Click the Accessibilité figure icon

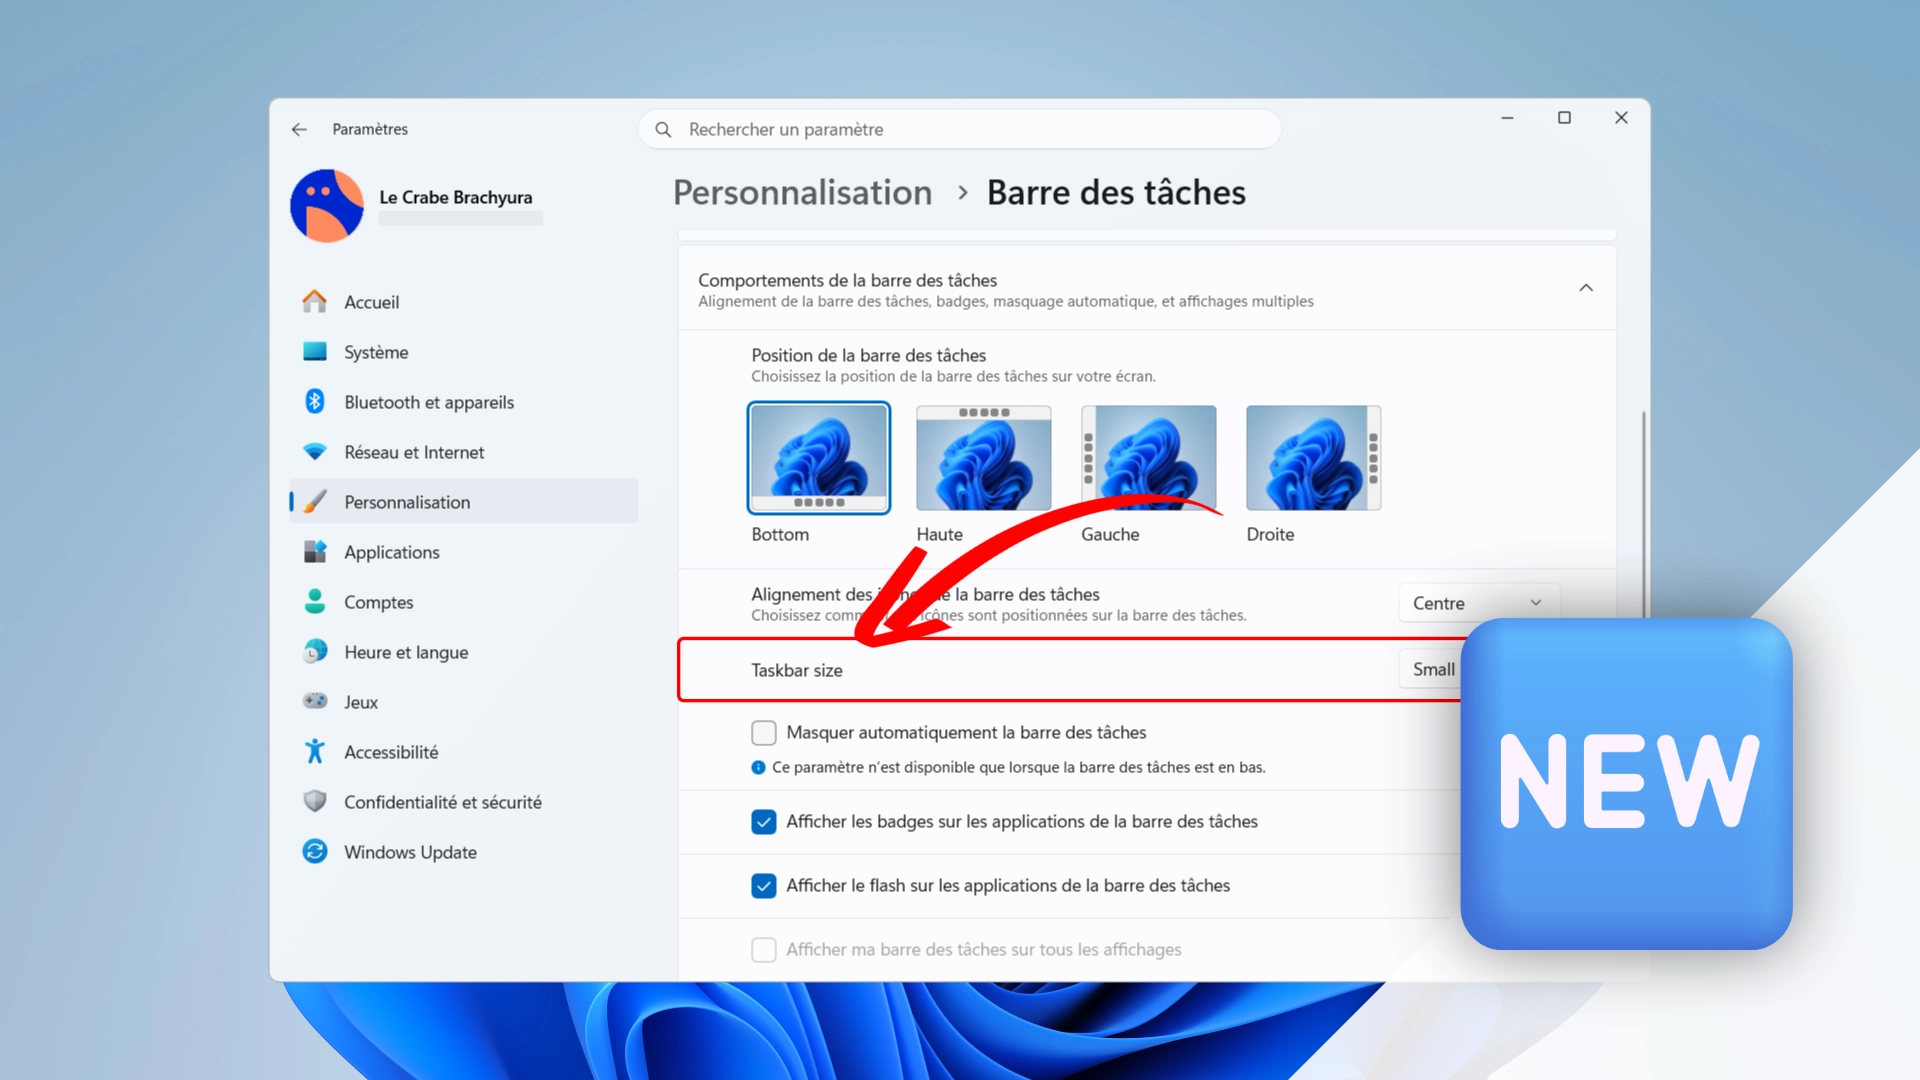click(x=315, y=751)
